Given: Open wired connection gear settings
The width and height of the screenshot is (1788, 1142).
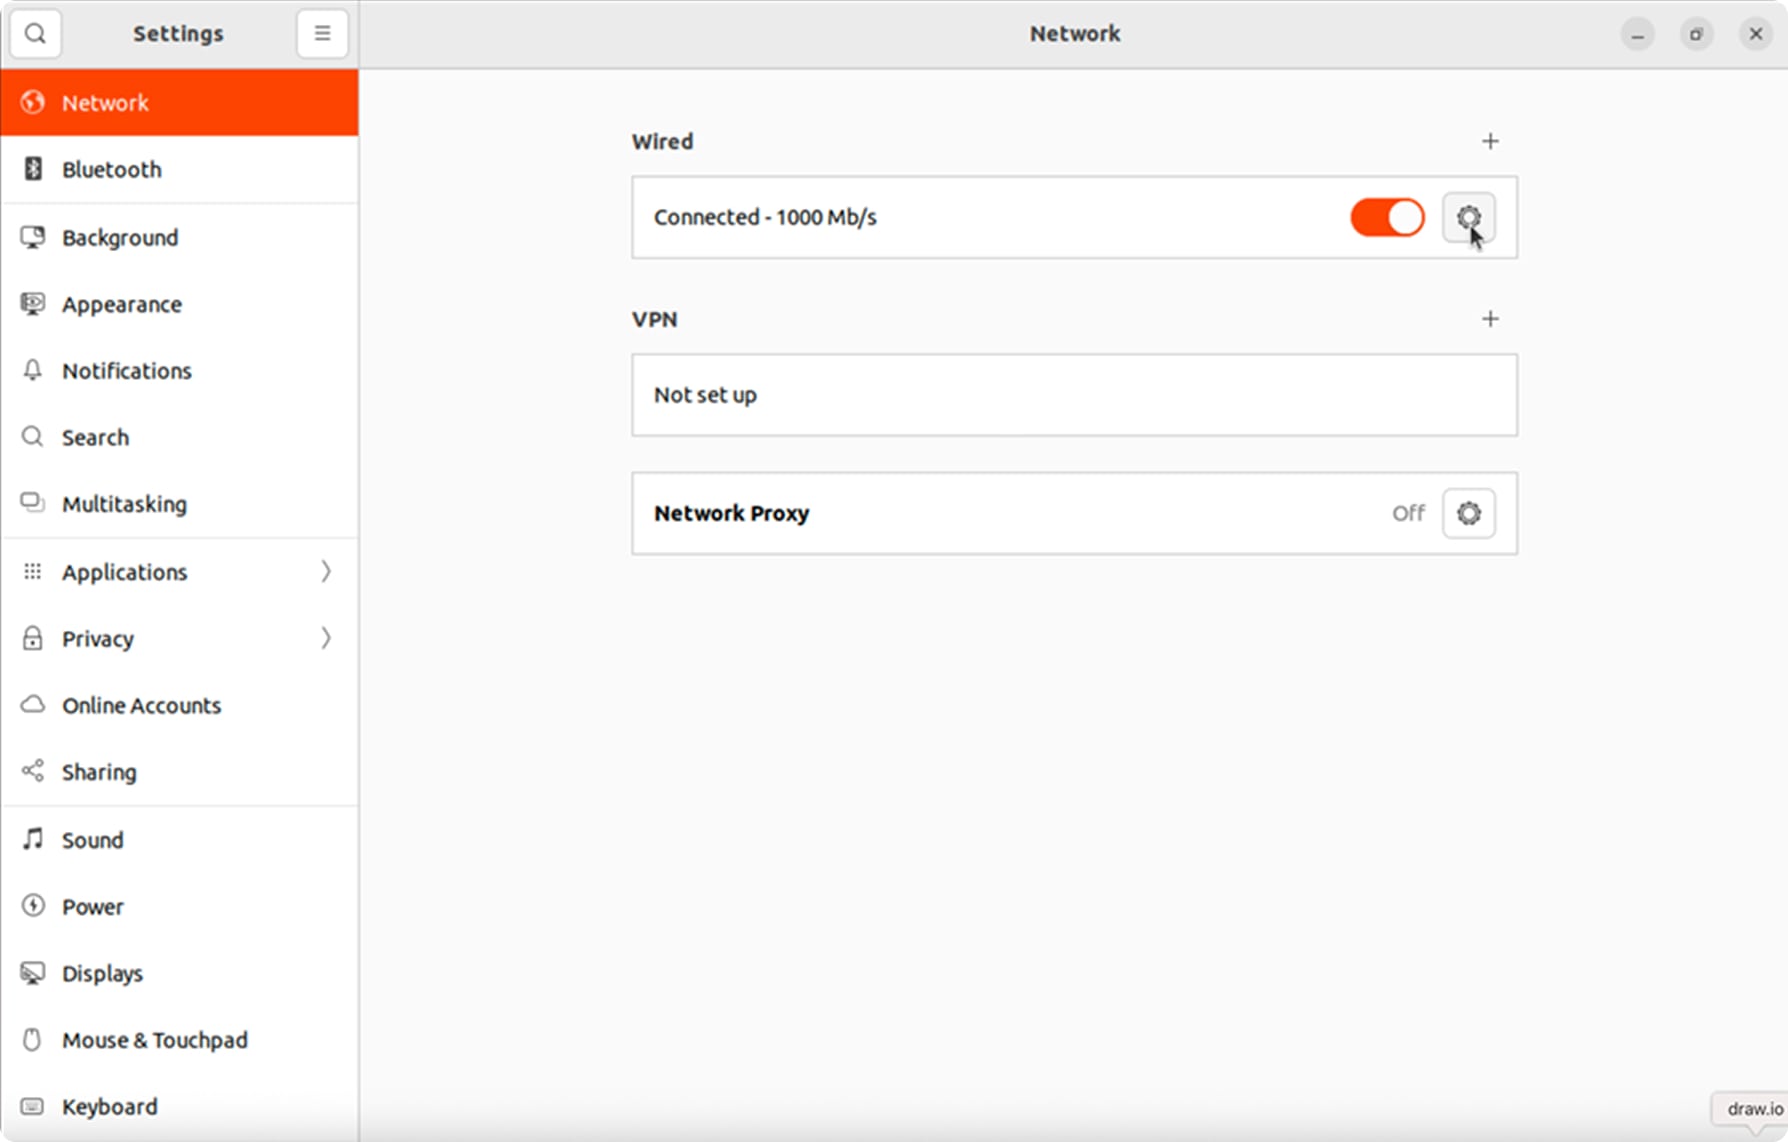Looking at the screenshot, I should pyautogui.click(x=1468, y=218).
